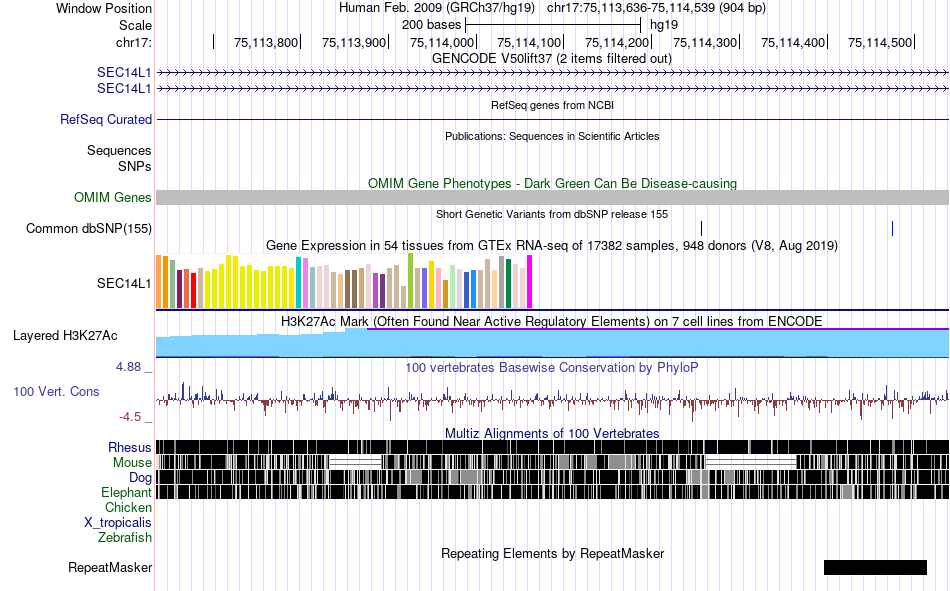Image resolution: width=950 pixels, height=591 pixels.
Task: Click the PhyloP conservation wiggle plot
Action: [553, 400]
